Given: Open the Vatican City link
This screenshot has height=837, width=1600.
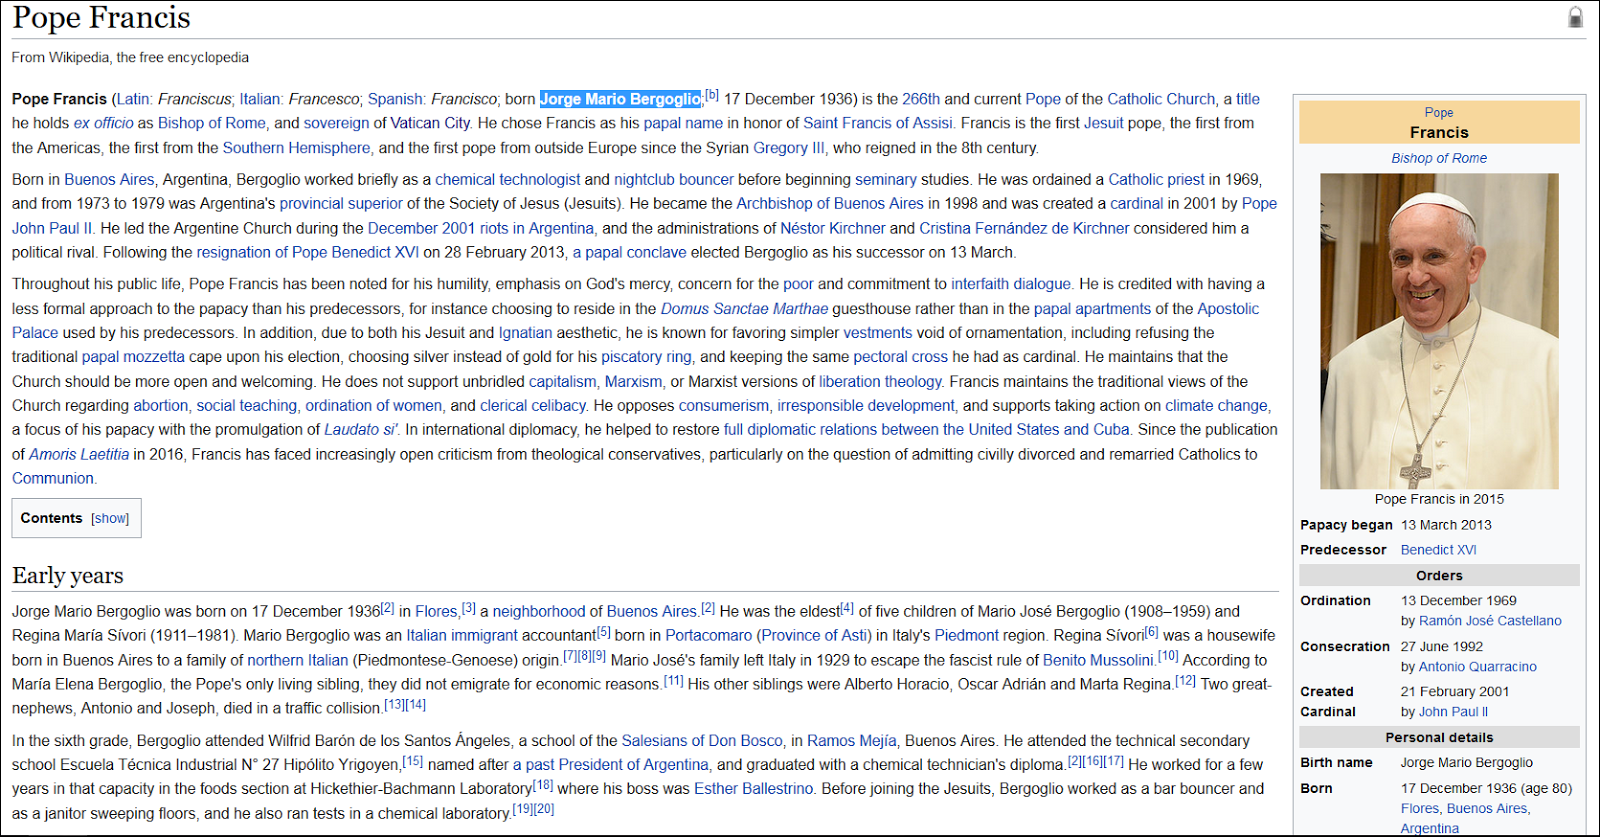Looking at the screenshot, I should 429,123.
